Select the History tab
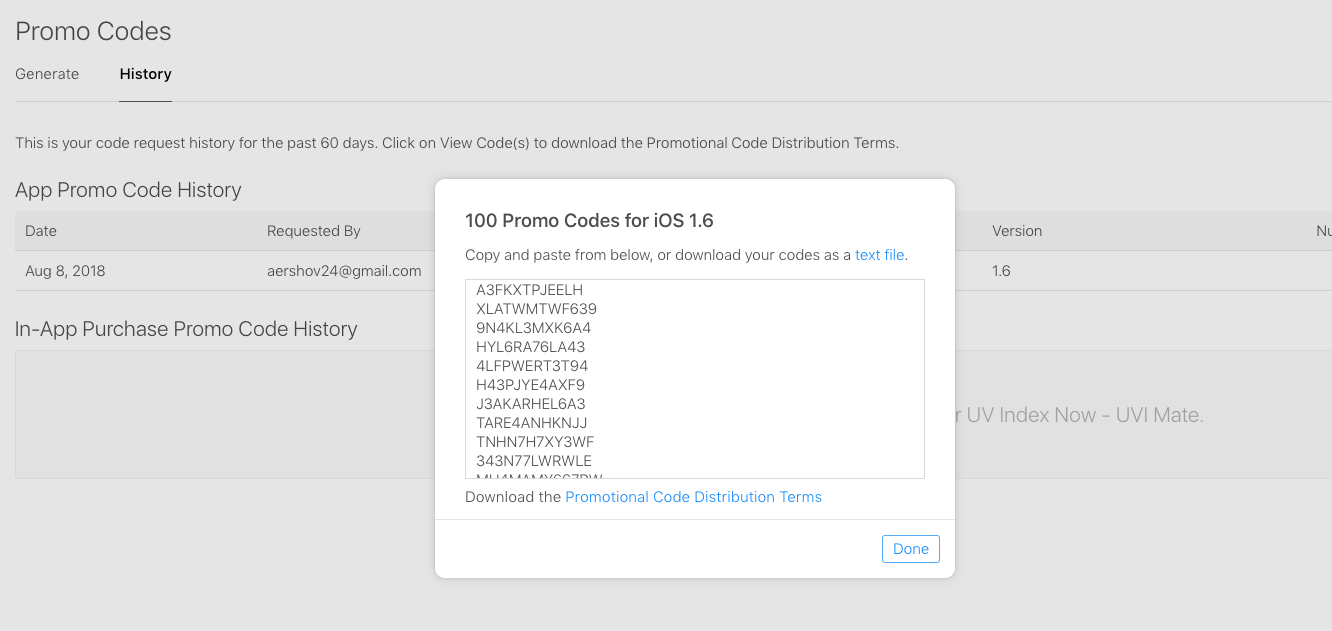 click(x=145, y=74)
